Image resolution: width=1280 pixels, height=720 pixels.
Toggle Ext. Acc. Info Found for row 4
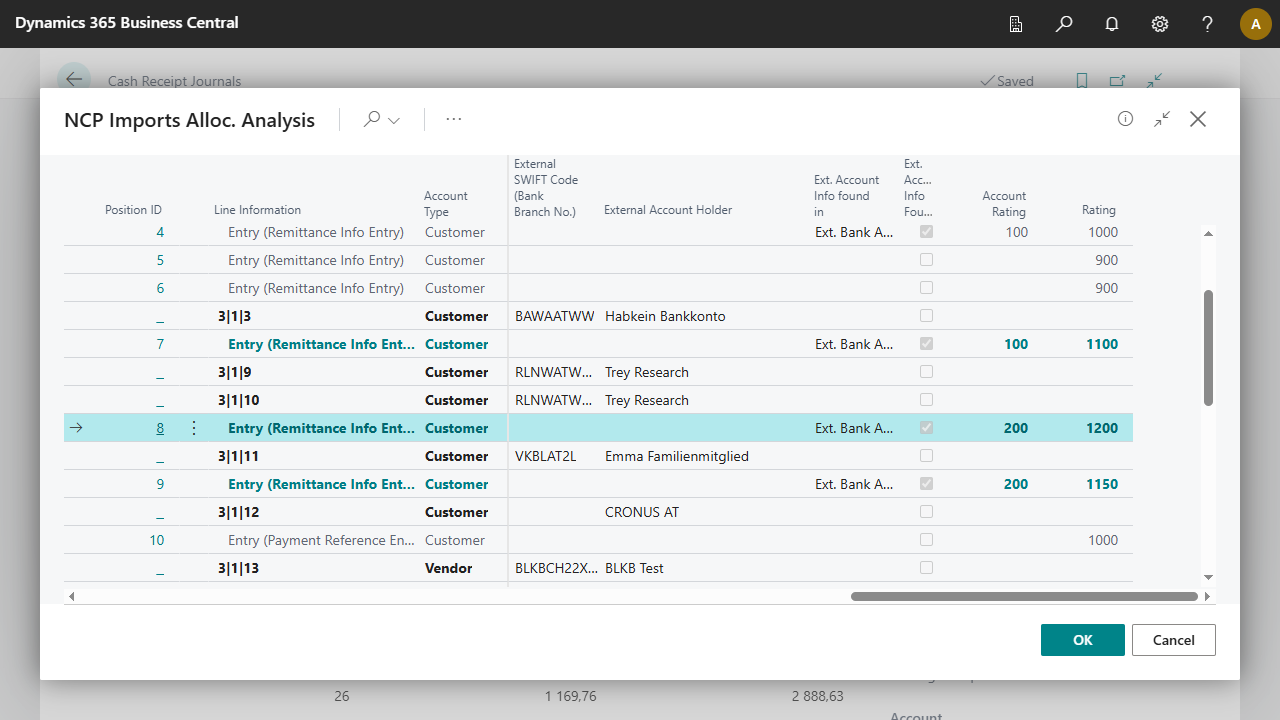(926, 232)
